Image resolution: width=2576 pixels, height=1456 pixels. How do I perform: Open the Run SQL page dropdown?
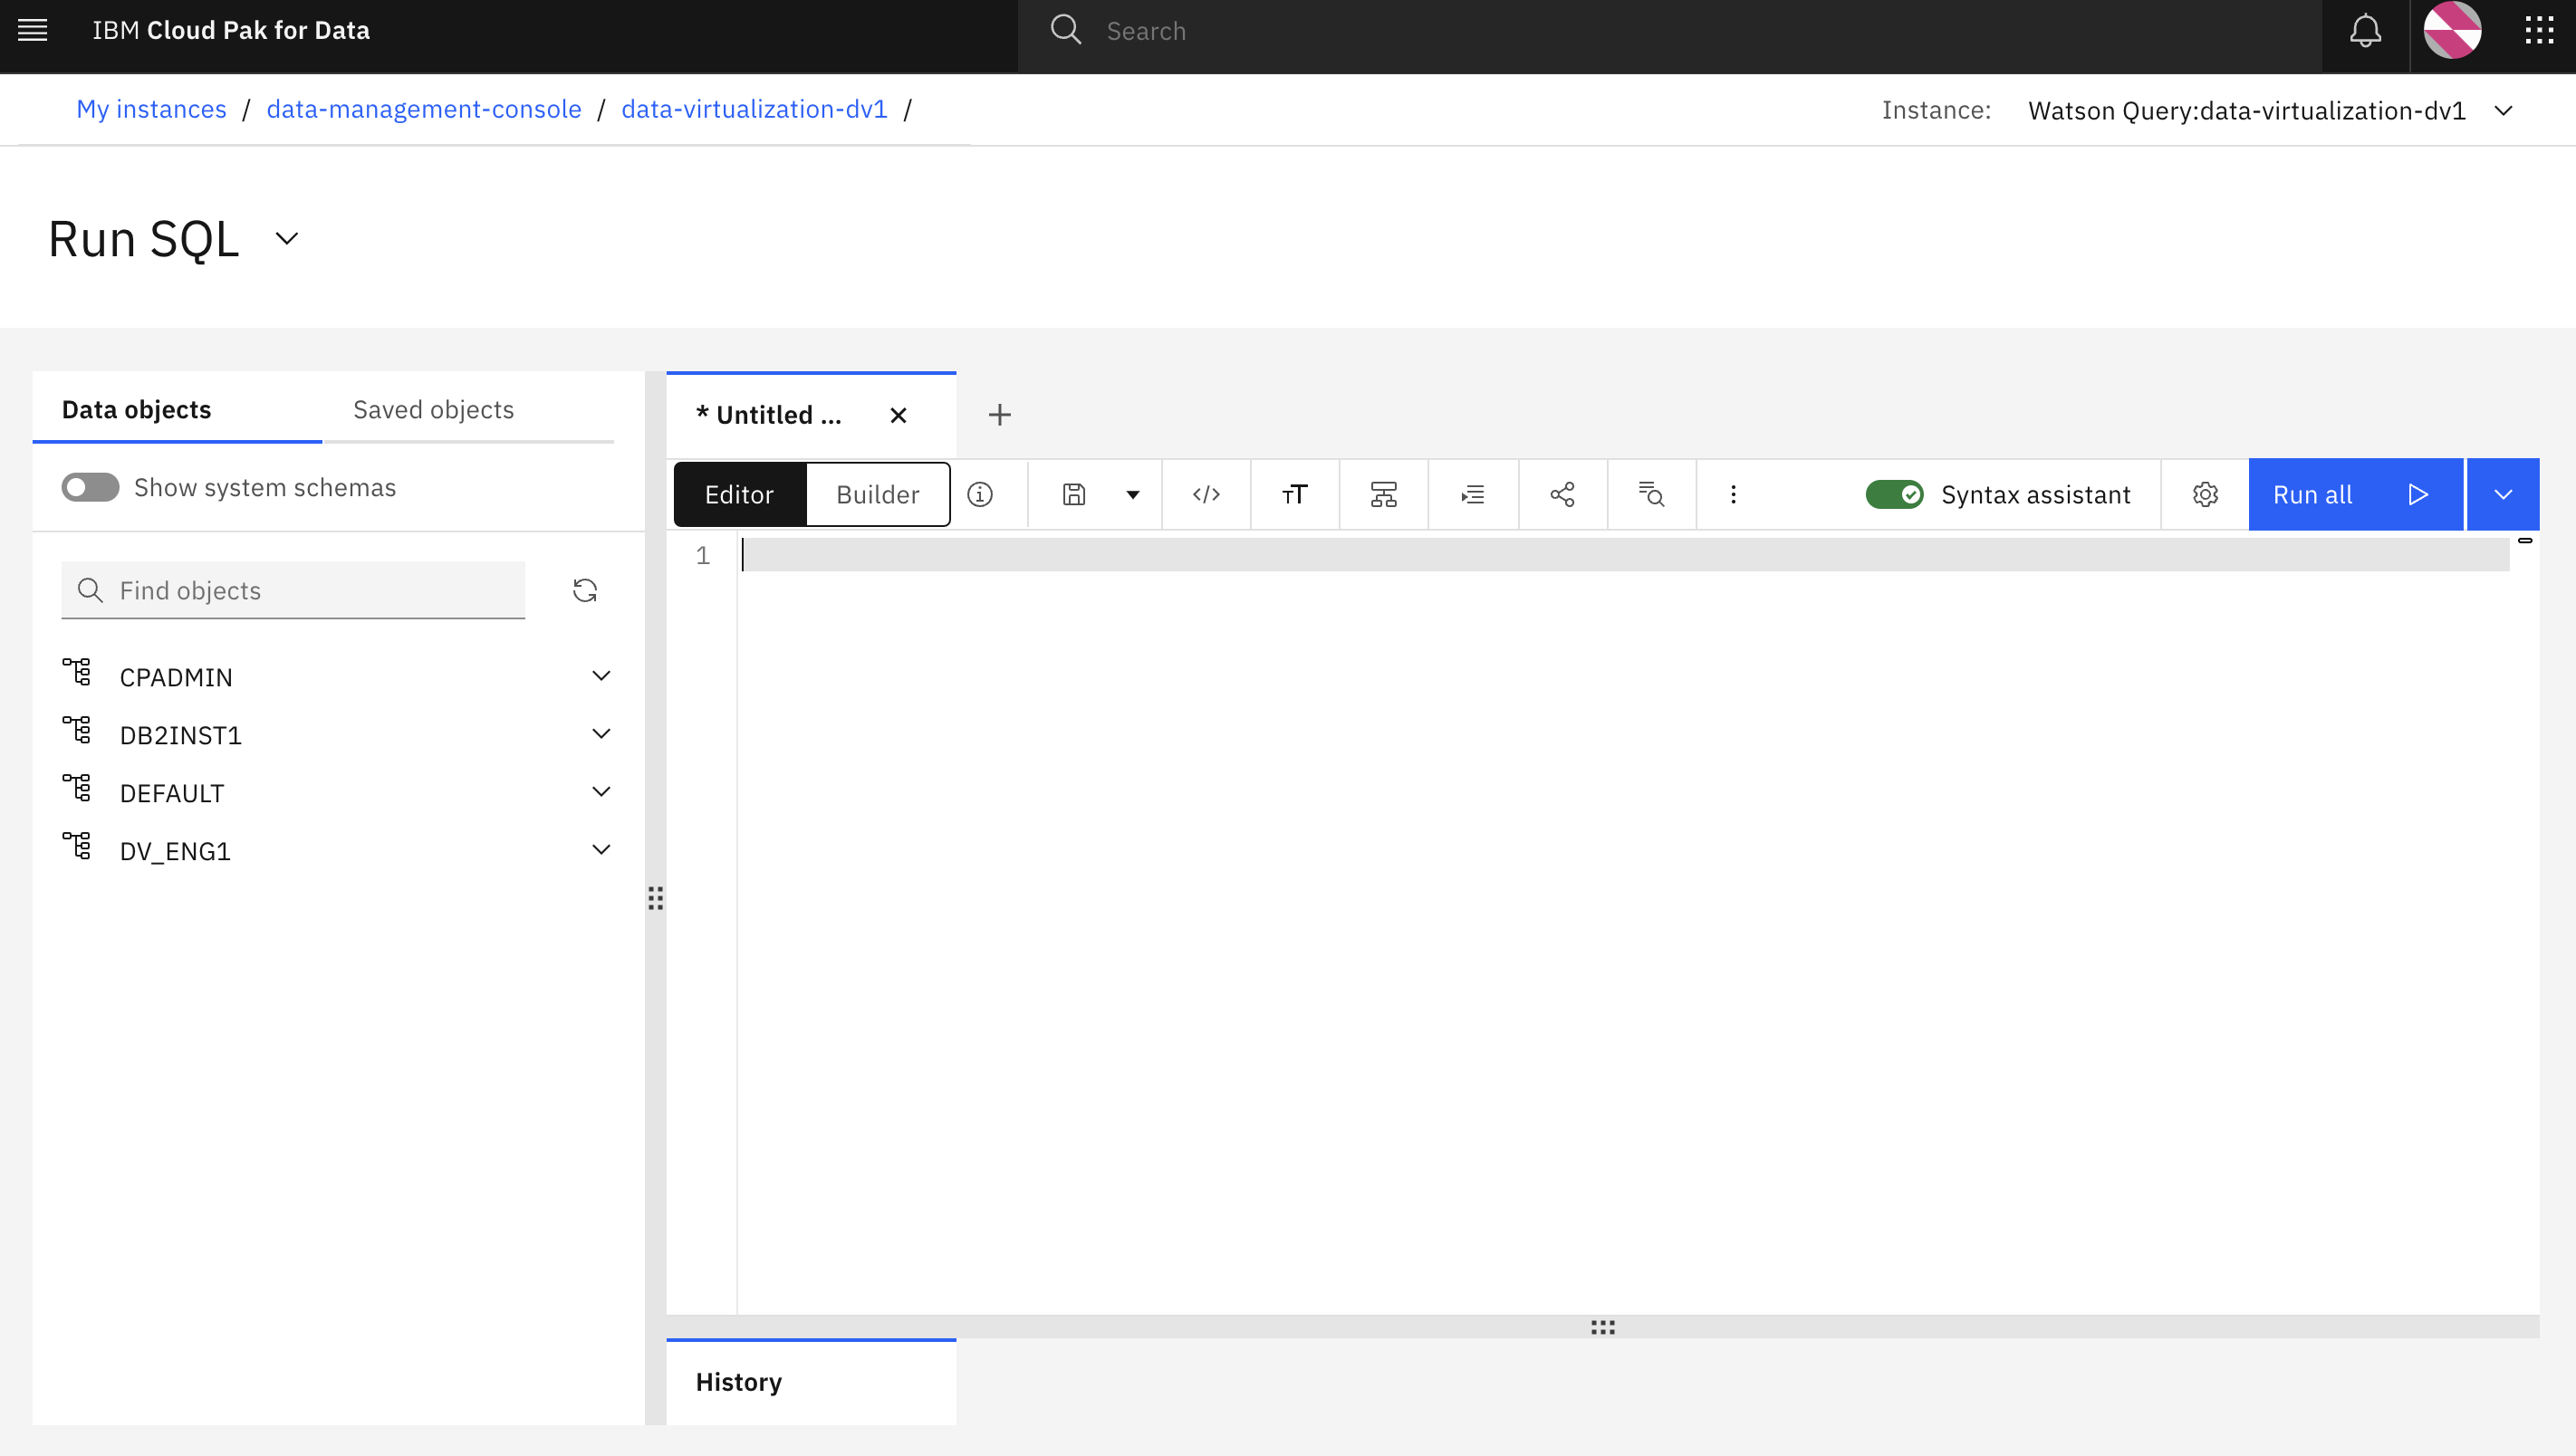click(287, 239)
